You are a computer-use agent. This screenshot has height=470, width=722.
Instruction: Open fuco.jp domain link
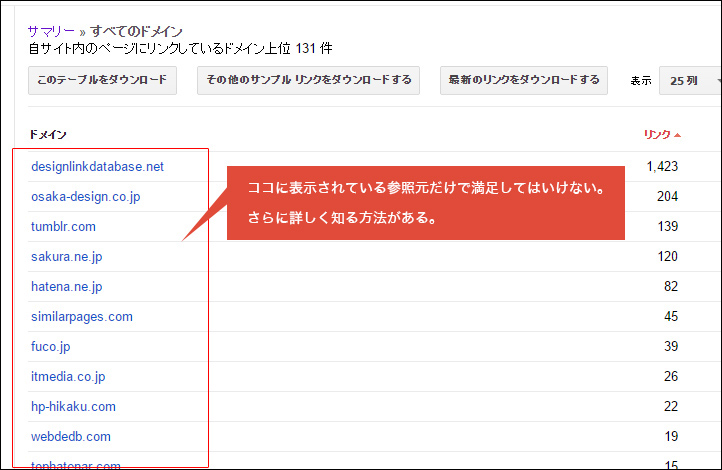tap(50, 347)
